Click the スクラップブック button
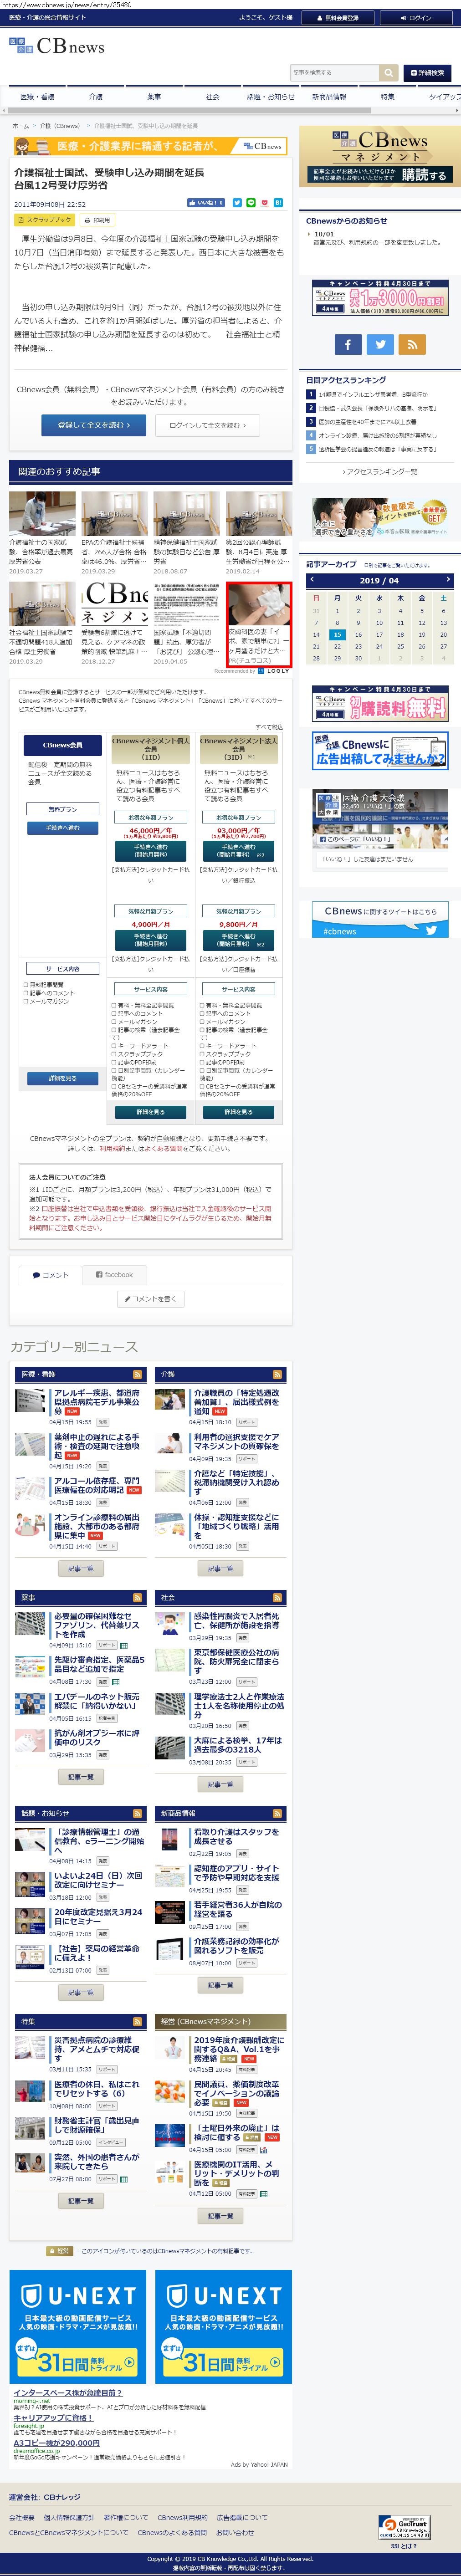461x2576 pixels. coord(45,219)
